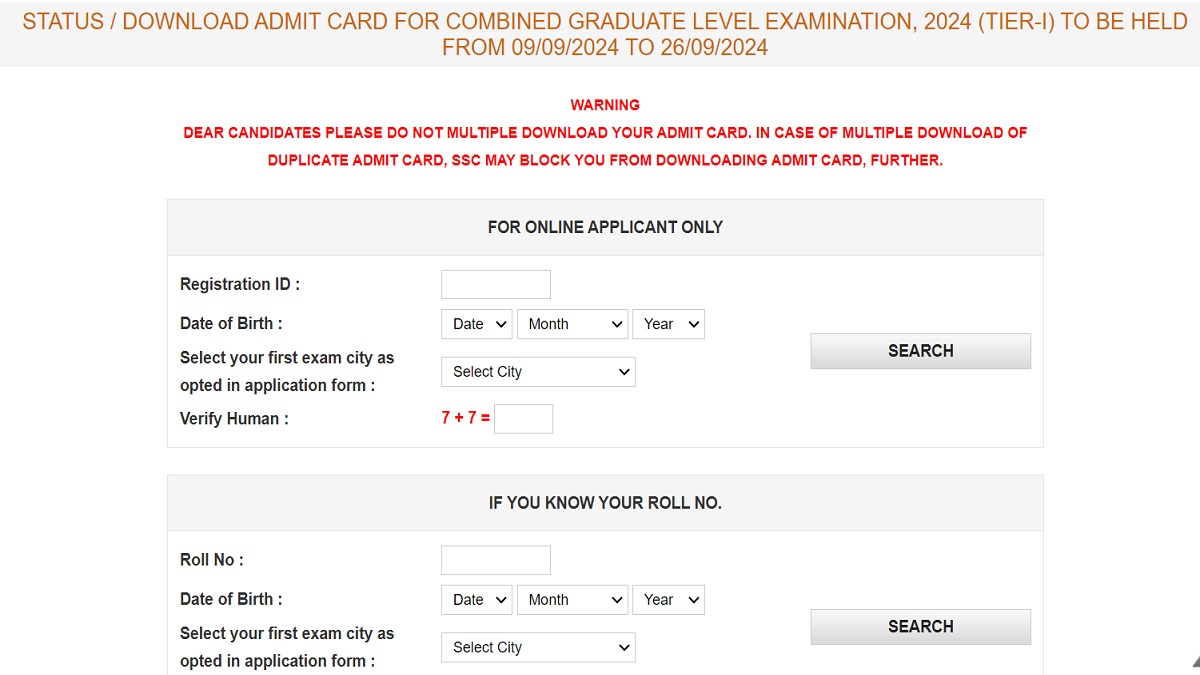Expand Select City dropdown in online applicant section

(x=538, y=371)
